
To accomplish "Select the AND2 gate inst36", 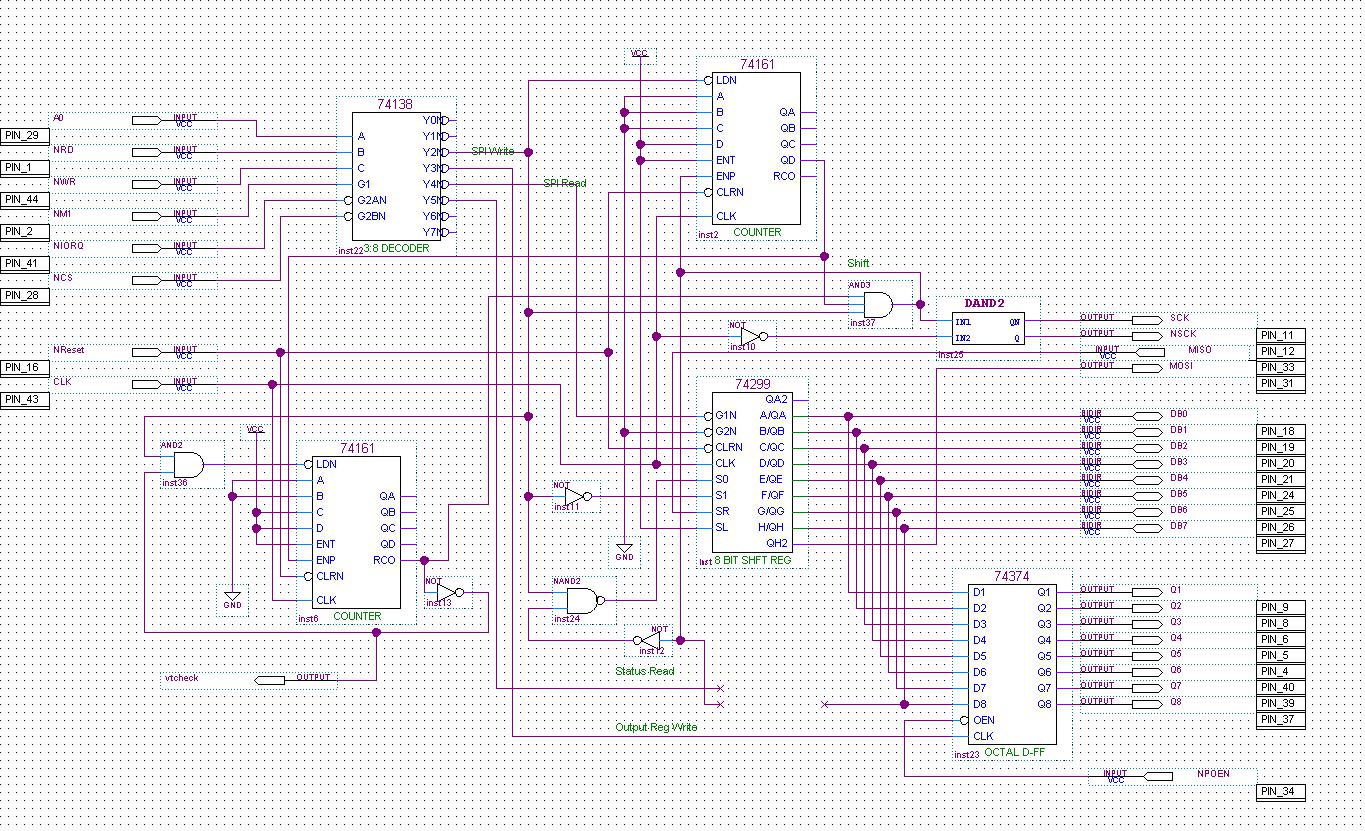I will [189, 464].
